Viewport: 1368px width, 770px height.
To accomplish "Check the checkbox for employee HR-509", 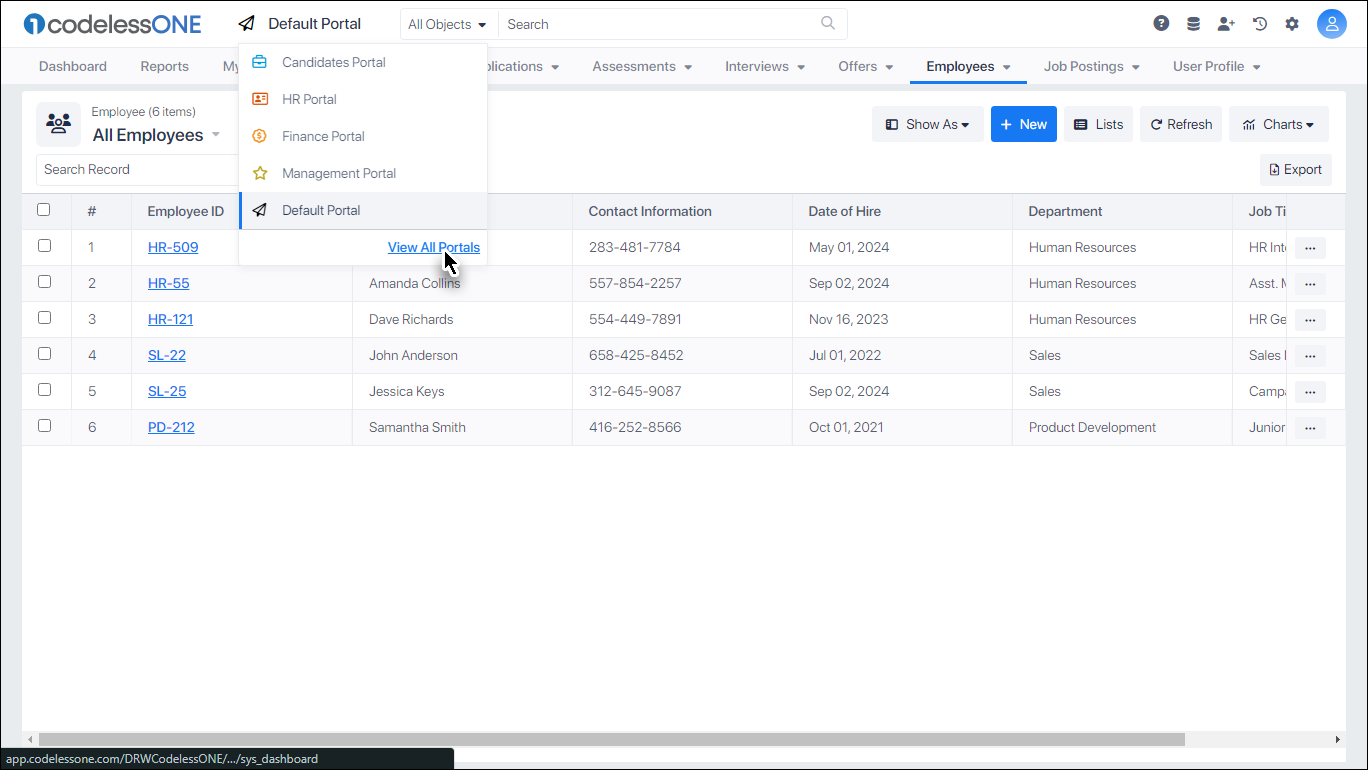I will pyautogui.click(x=44, y=246).
